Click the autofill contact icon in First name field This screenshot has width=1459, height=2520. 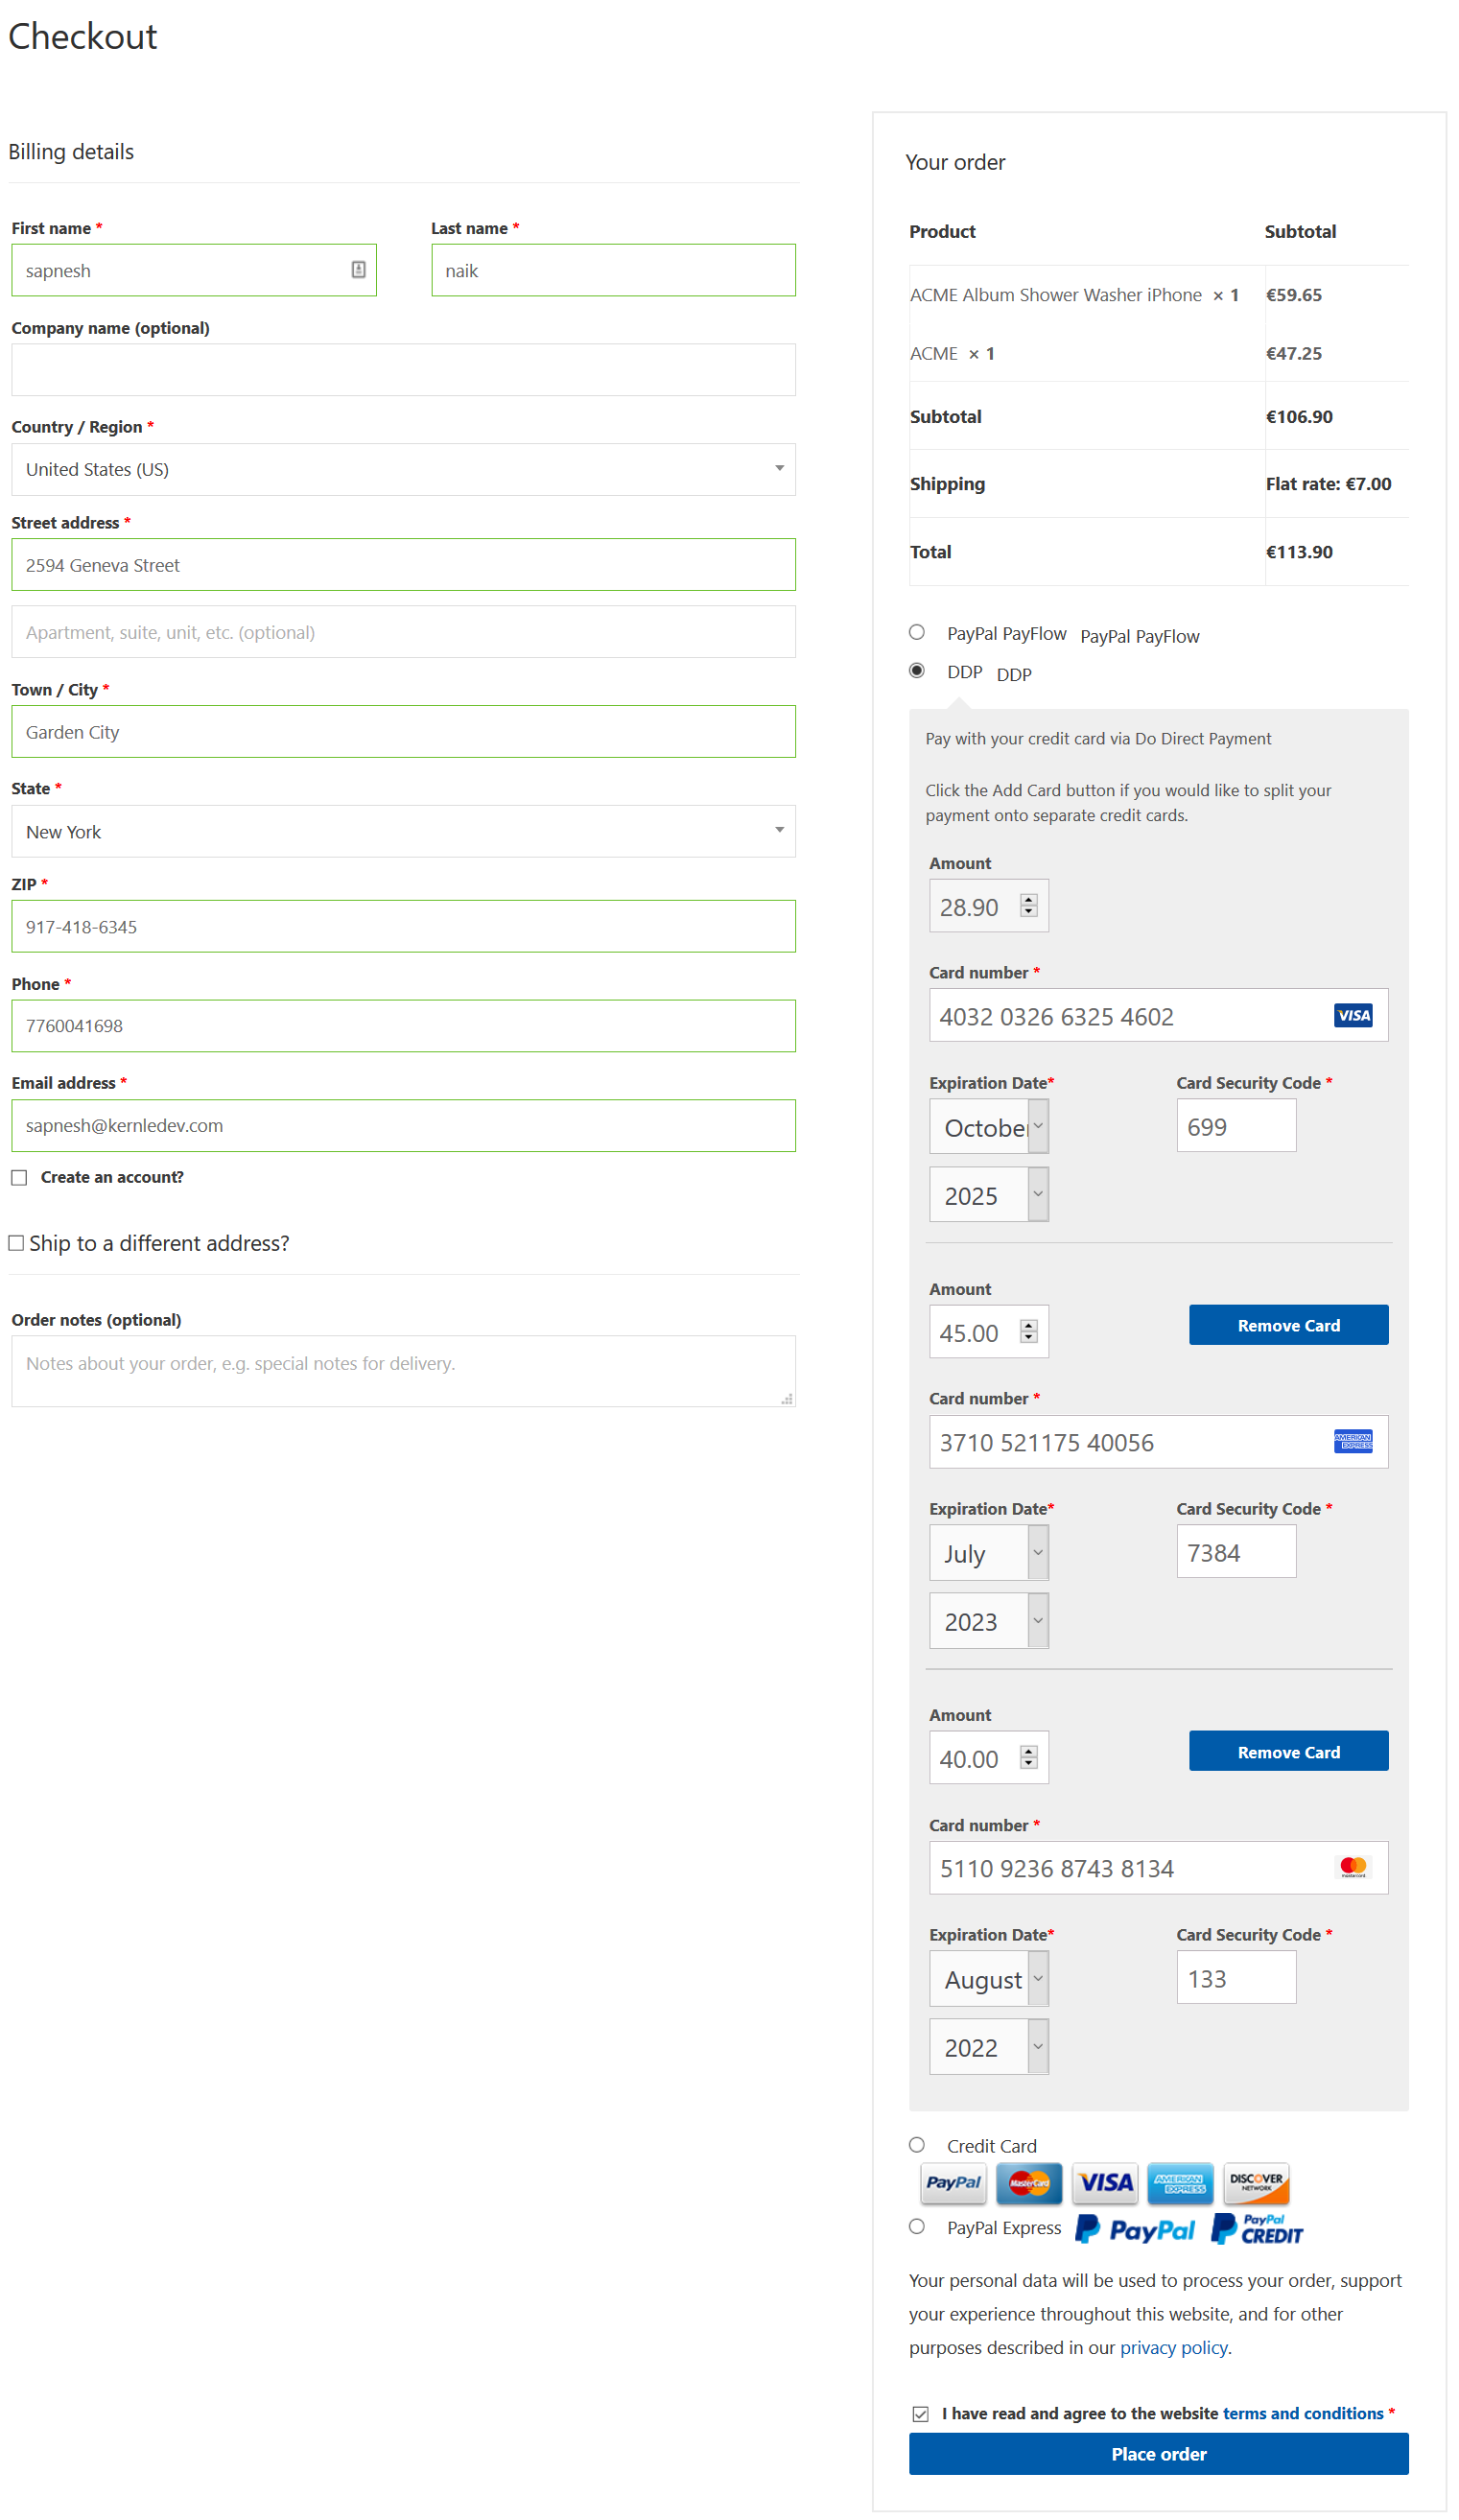(x=358, y=270)
